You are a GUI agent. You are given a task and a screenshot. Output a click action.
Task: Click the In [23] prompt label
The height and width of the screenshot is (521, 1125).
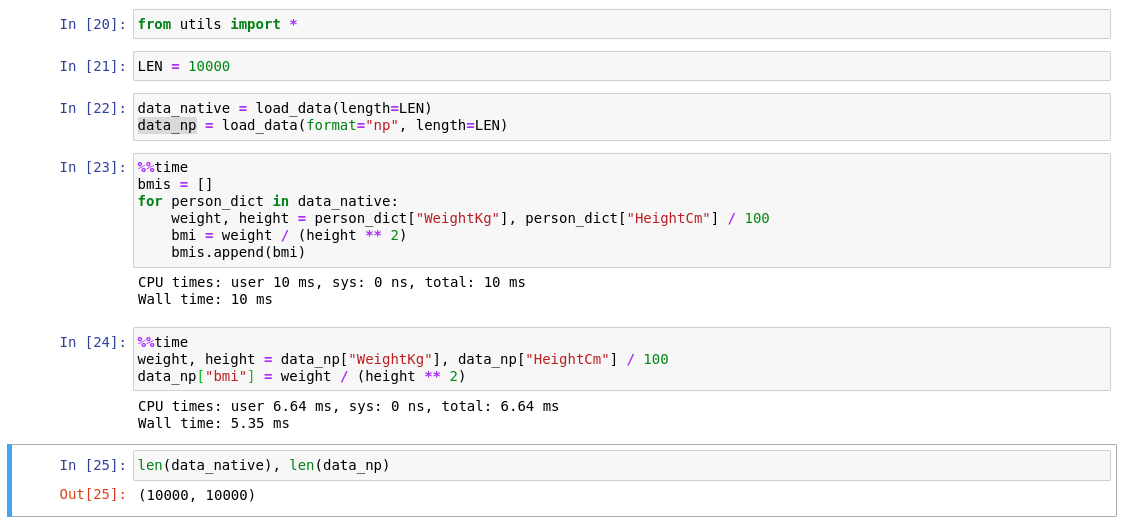[x=93, y=167]
